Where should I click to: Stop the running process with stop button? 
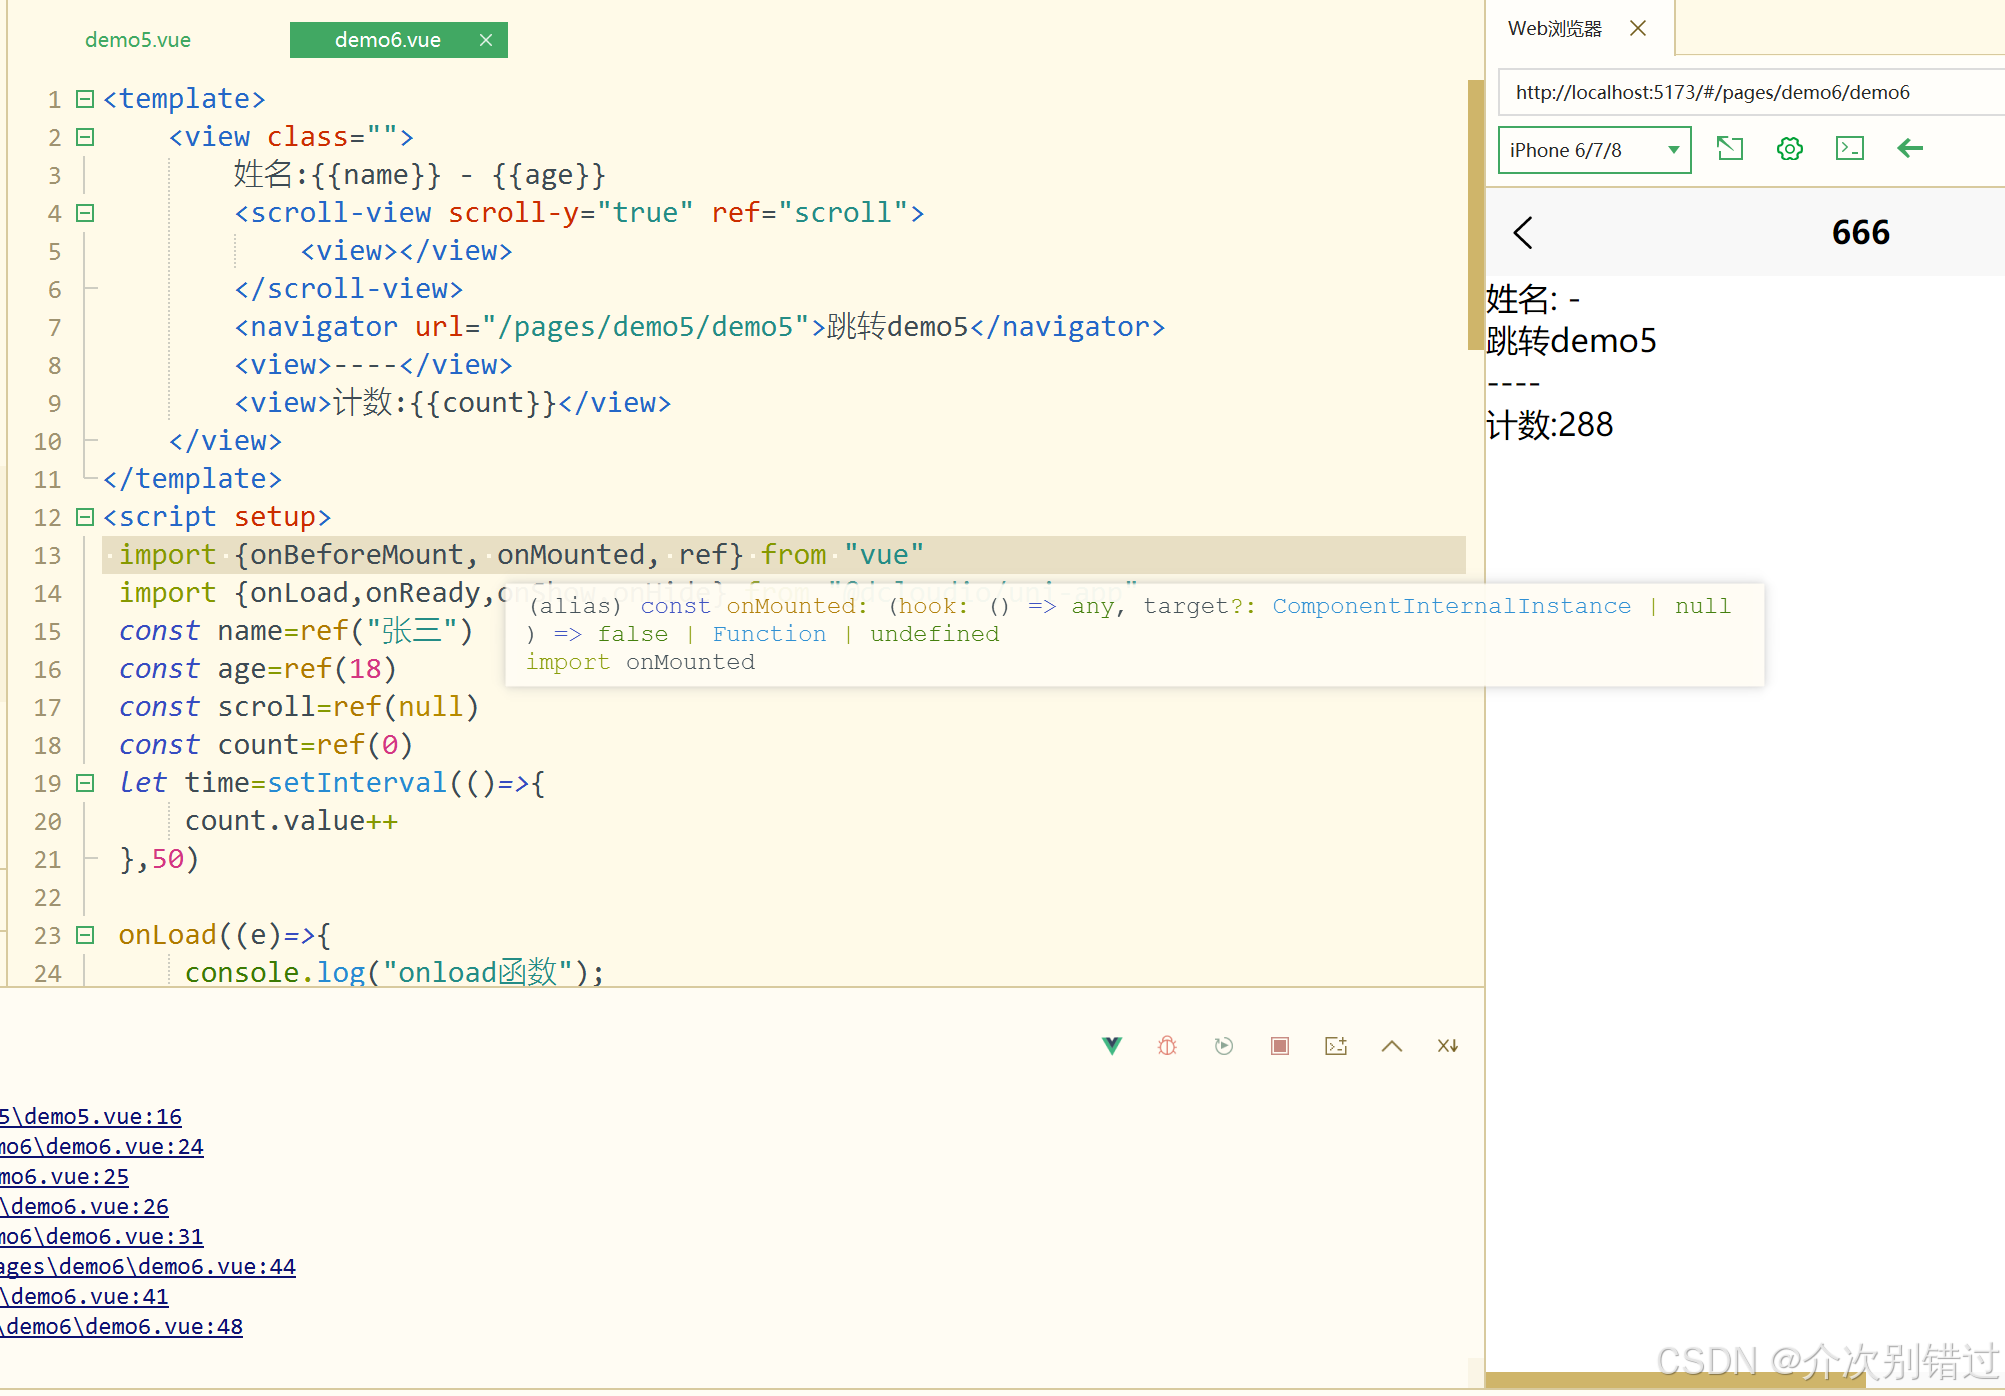1279,1046
